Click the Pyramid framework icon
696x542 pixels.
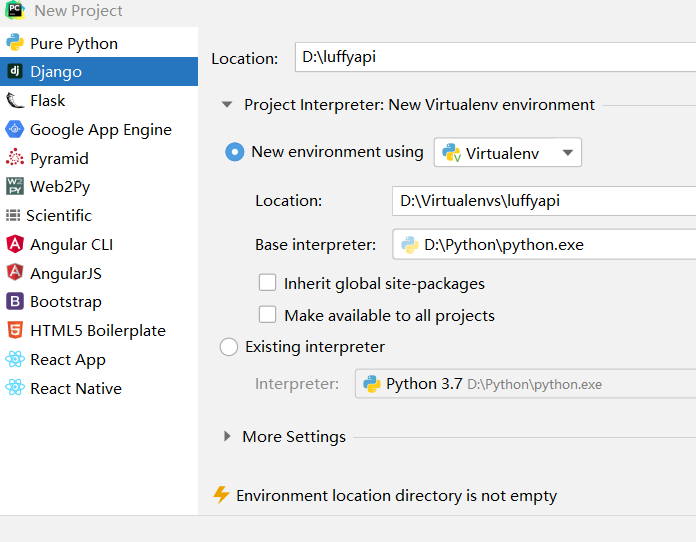(x=15, y=158)
